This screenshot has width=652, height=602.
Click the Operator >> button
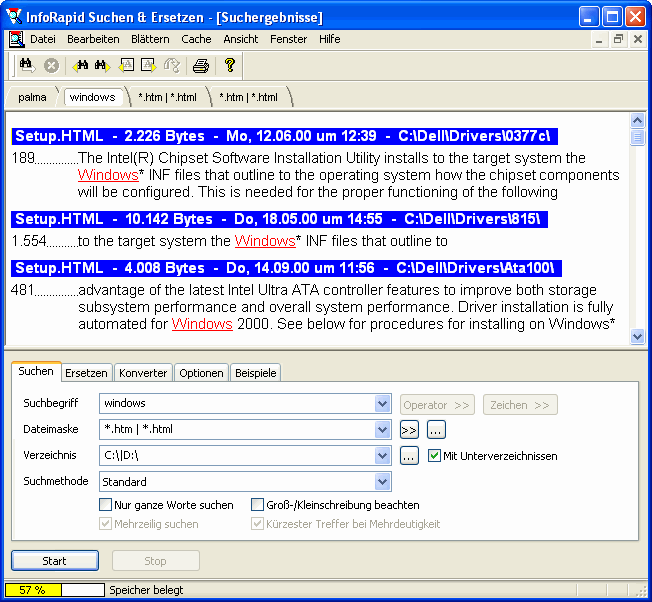pyautogui.click(x=437, y=405)
